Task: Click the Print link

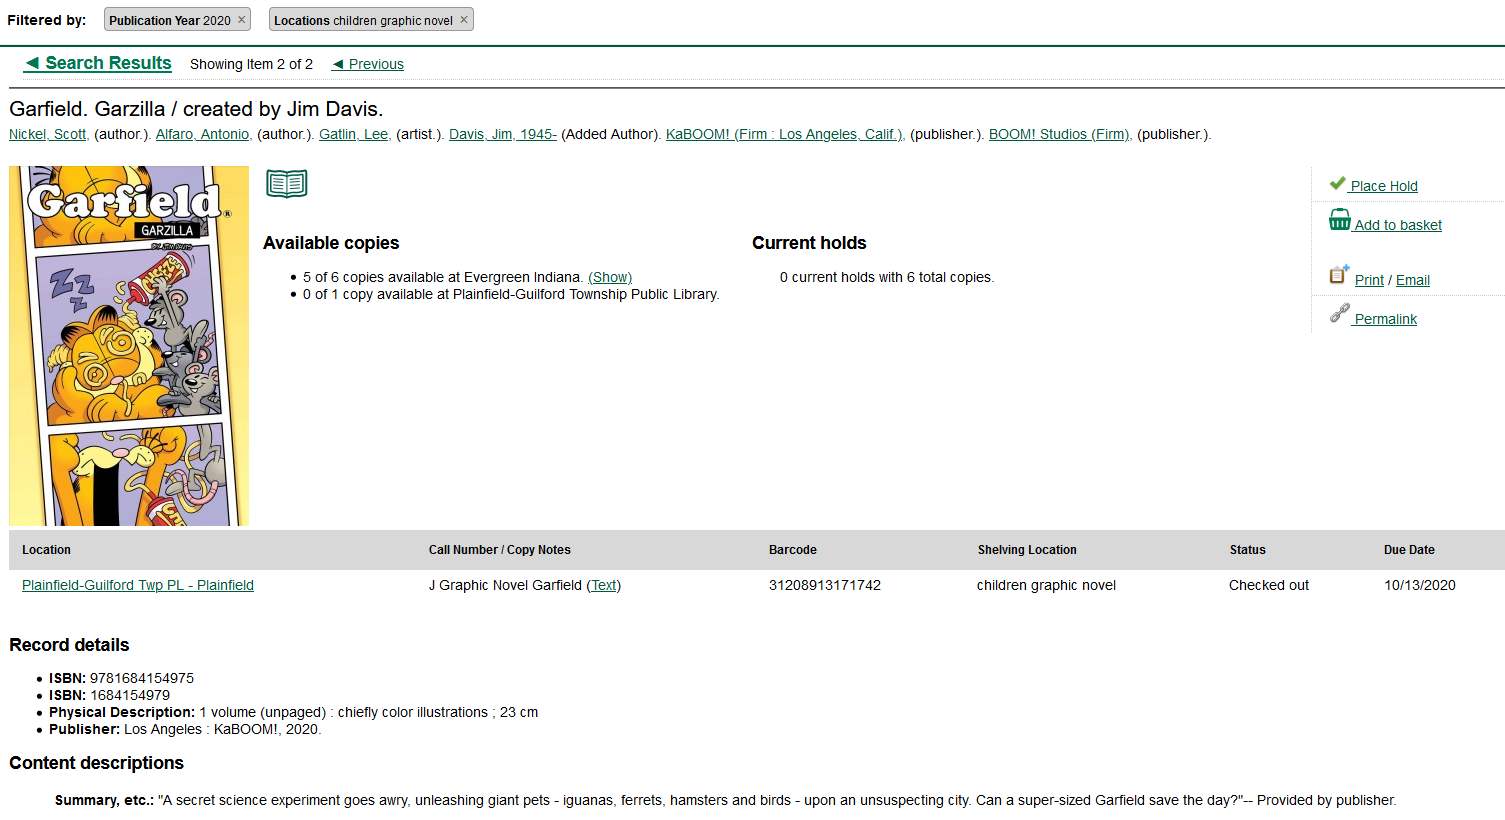Action: point(1369,280)
